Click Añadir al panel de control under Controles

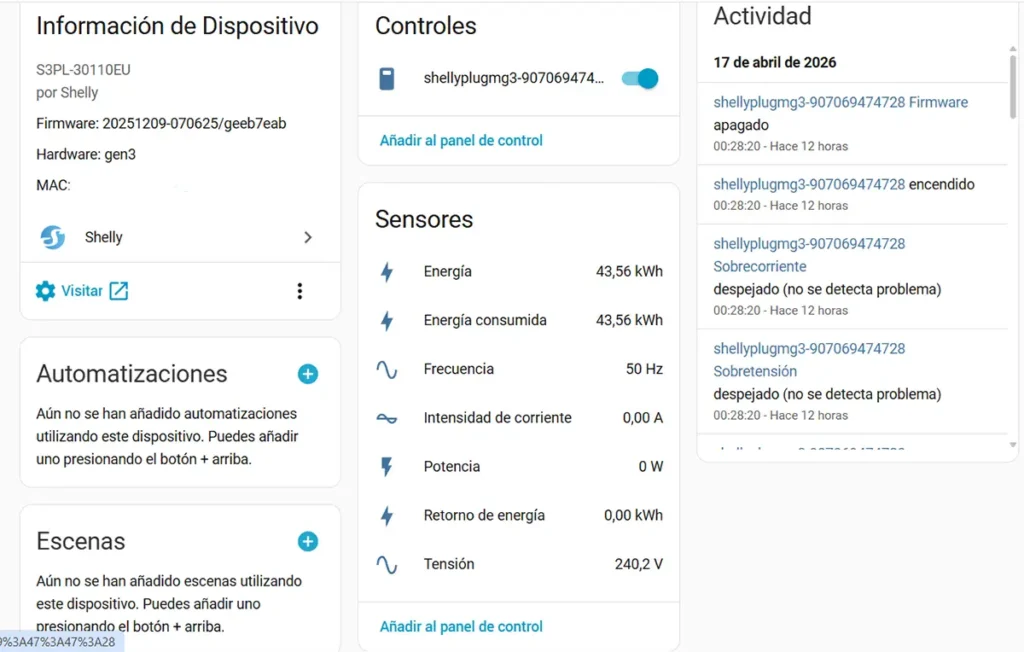(461, 141)
